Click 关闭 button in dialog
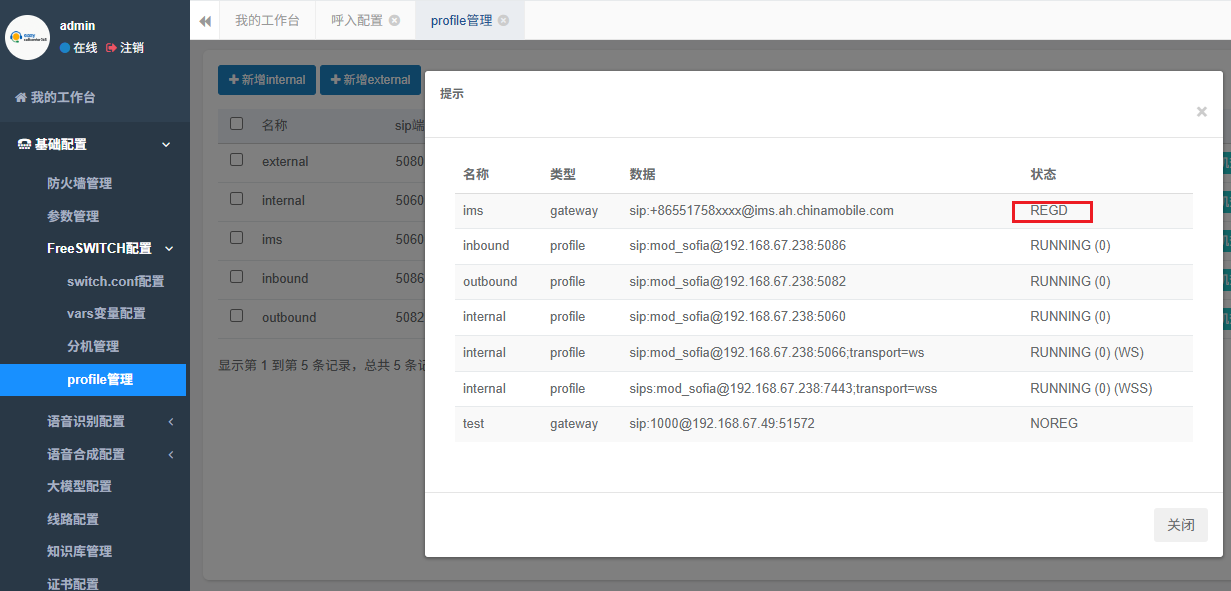Image resolution: width=1231 pixels, height=591 pixels. tap(1181, 525)
